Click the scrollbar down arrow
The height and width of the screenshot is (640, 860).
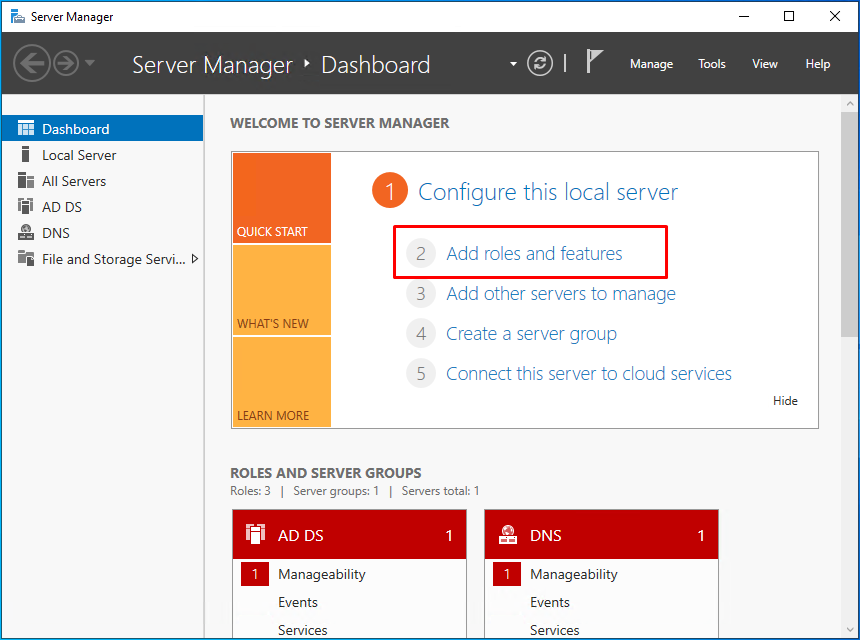pos(850,630)
